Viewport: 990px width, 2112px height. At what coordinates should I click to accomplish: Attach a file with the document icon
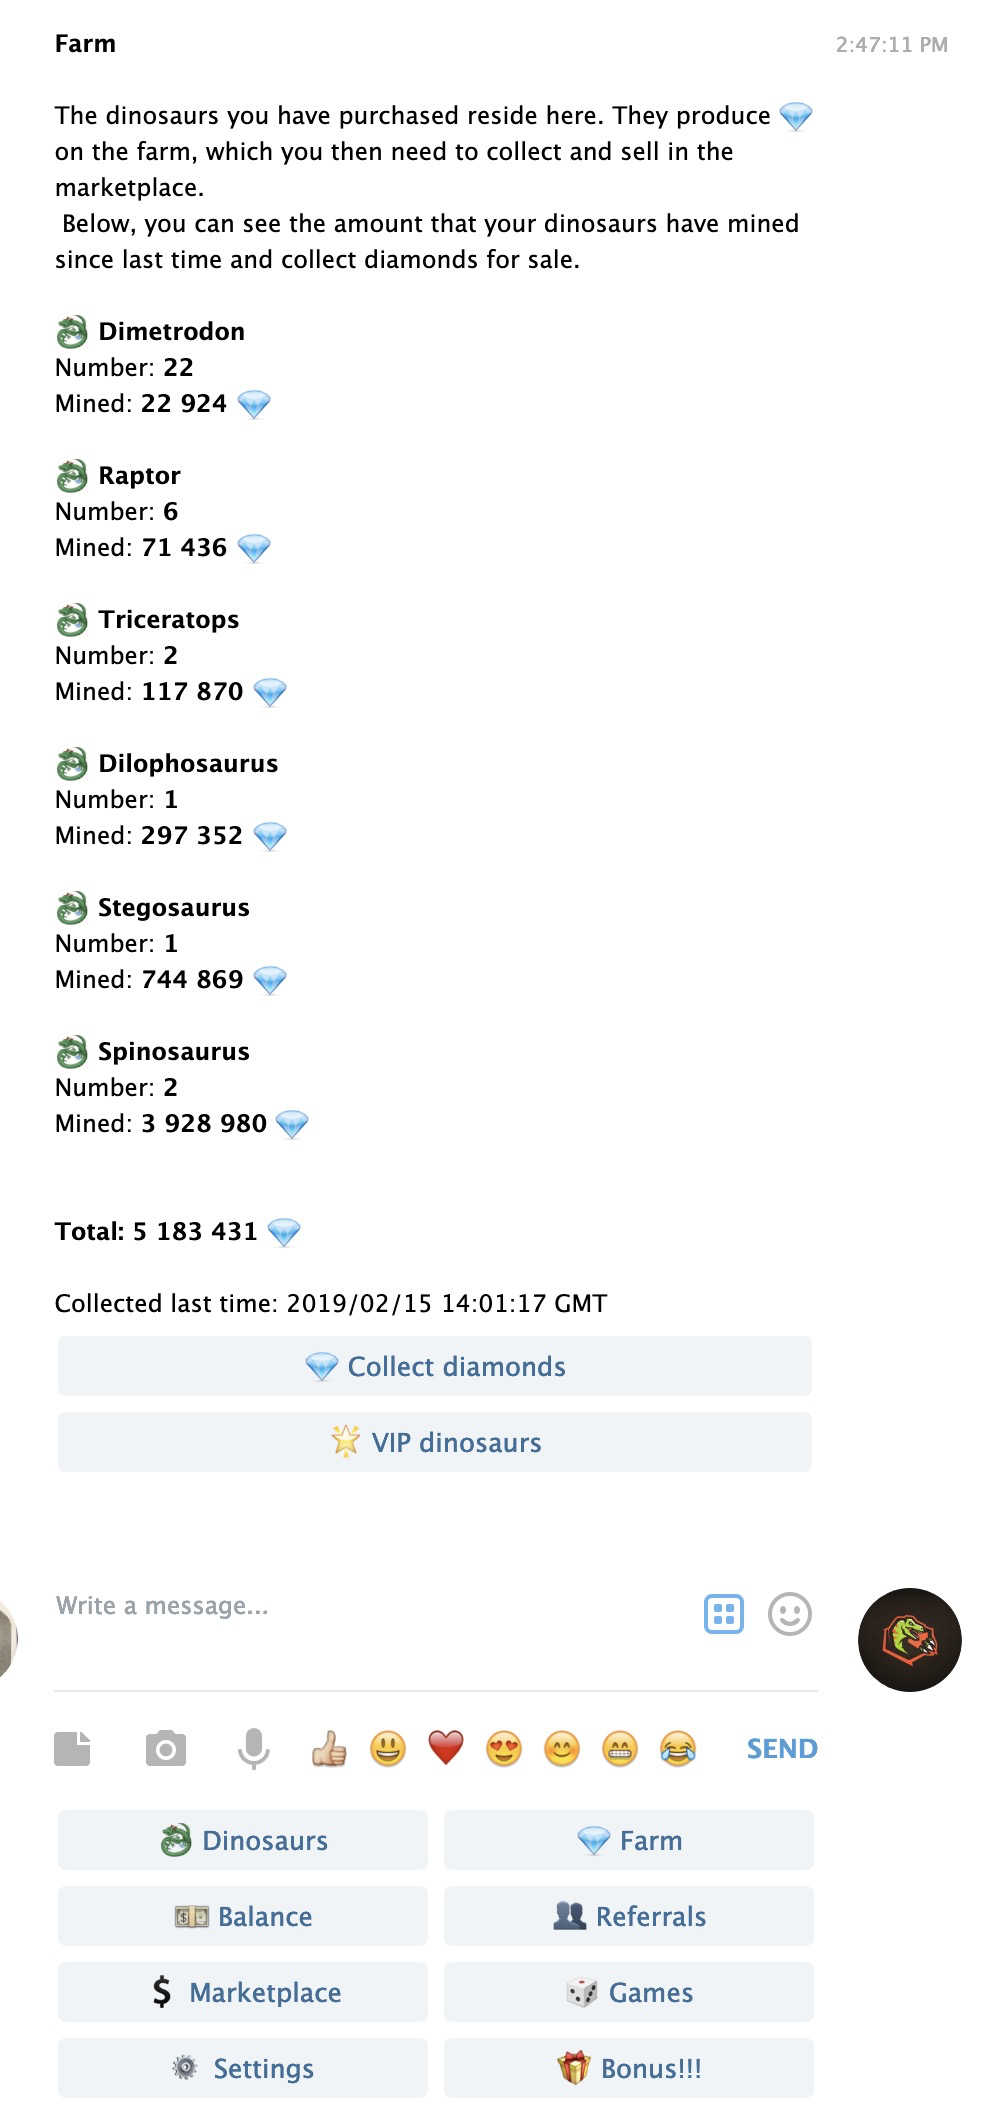(72, 1748)
